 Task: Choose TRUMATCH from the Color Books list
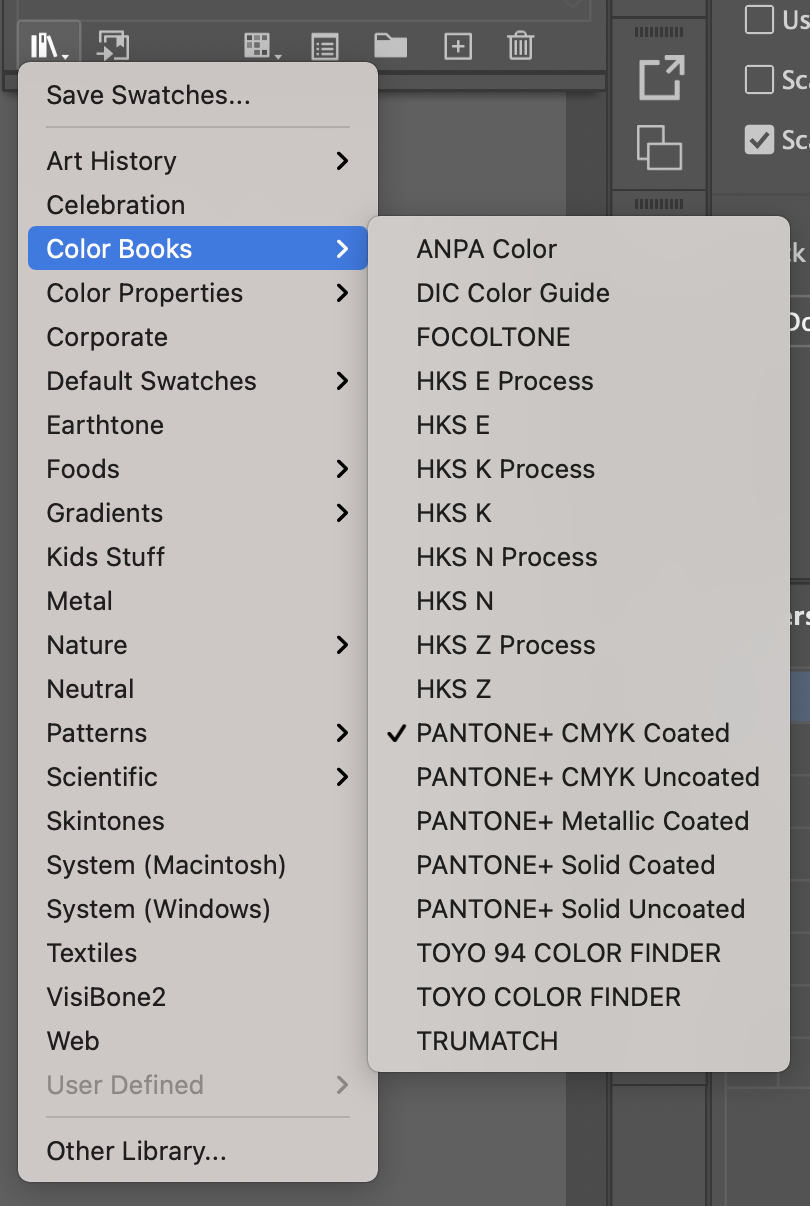487,1041
